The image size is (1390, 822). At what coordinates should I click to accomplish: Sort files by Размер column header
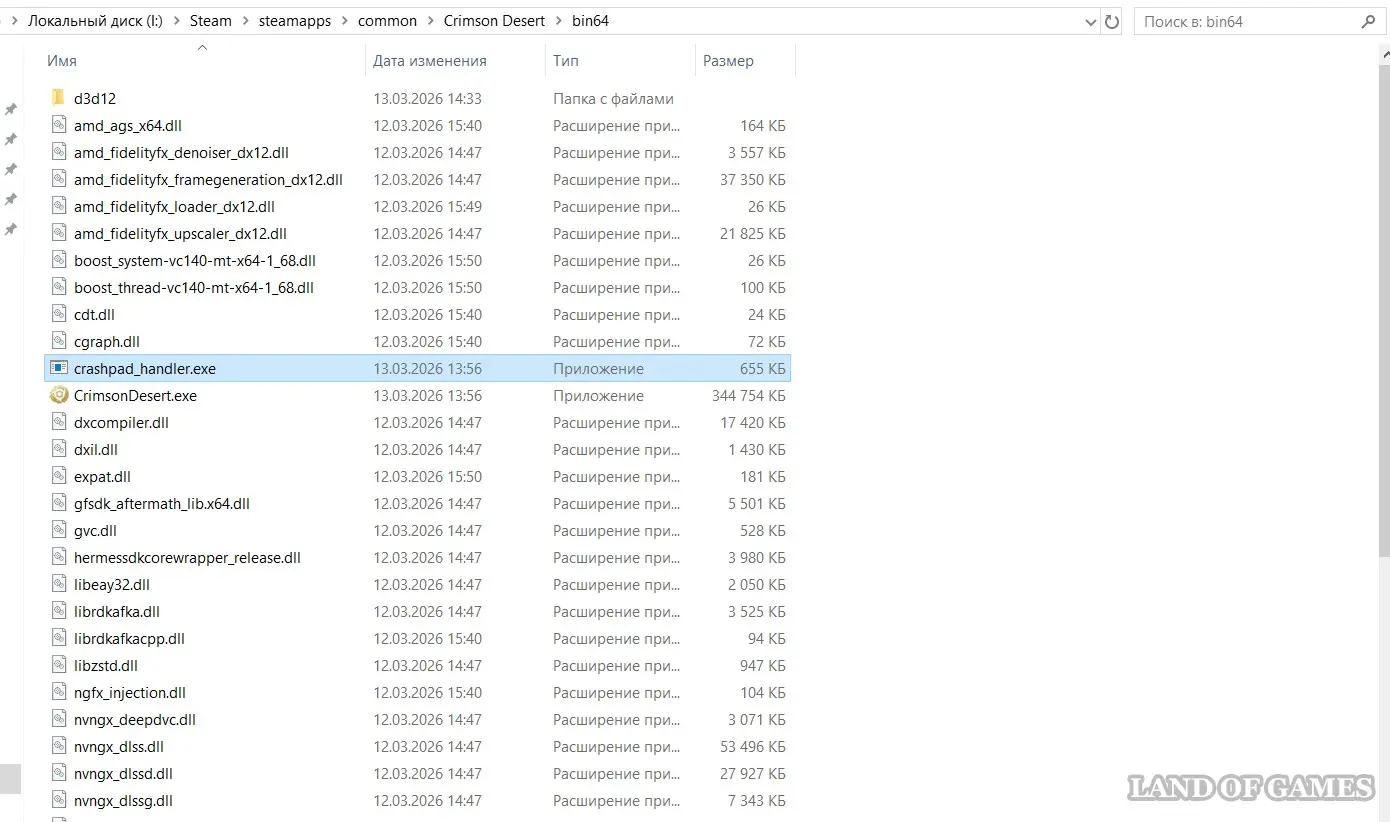(x=728, y=61)
